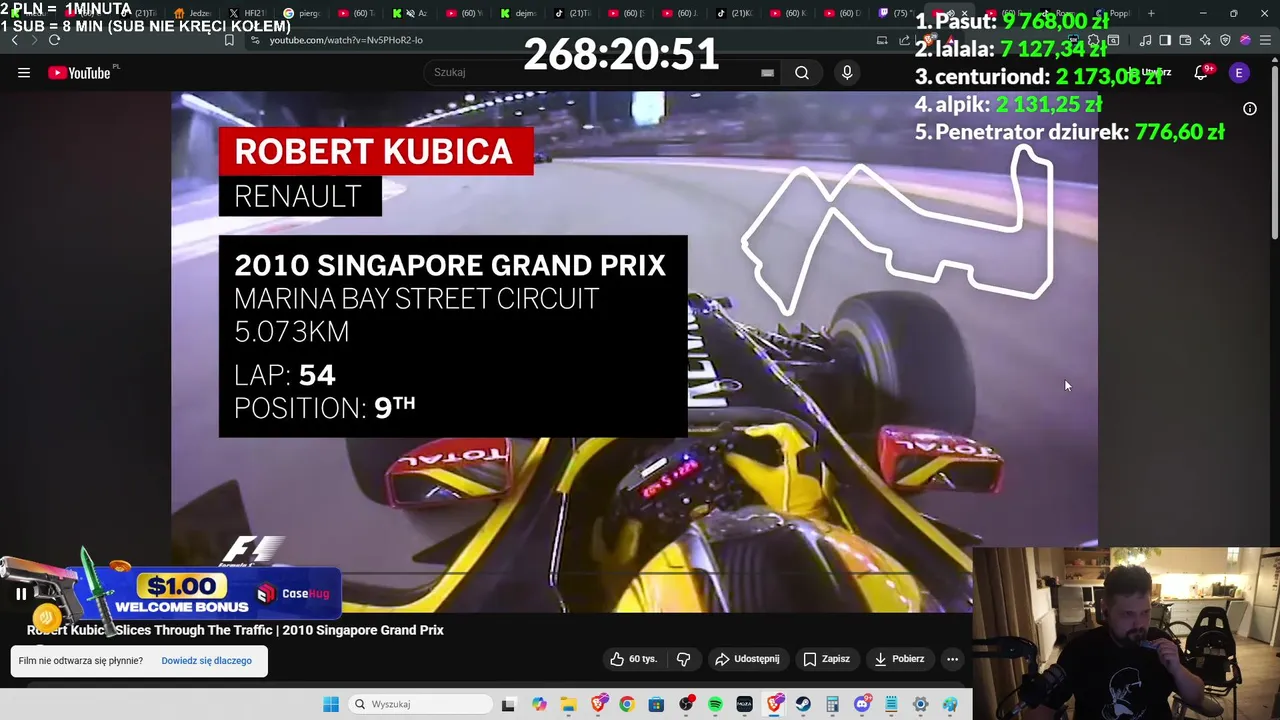Reload the page with the refresh icon
The image size is (1280, 720).
(54, 40)
